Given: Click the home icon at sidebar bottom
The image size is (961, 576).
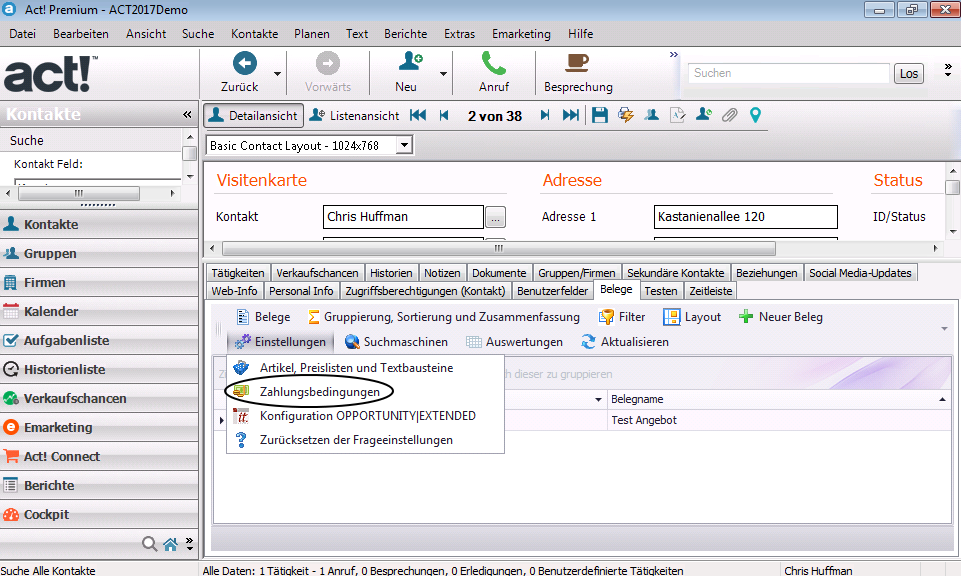Looking at the screenshot, I should 170,544.
